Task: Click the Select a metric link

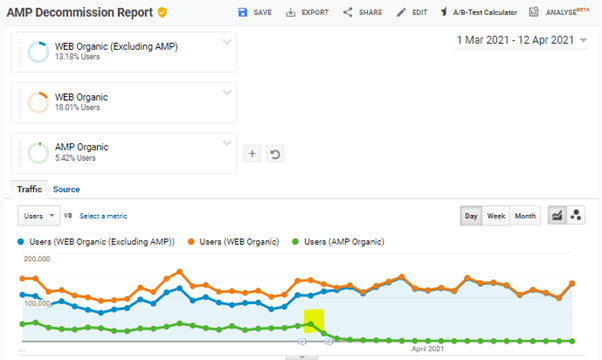Action: pyautogui.click(x=103, y=216)
